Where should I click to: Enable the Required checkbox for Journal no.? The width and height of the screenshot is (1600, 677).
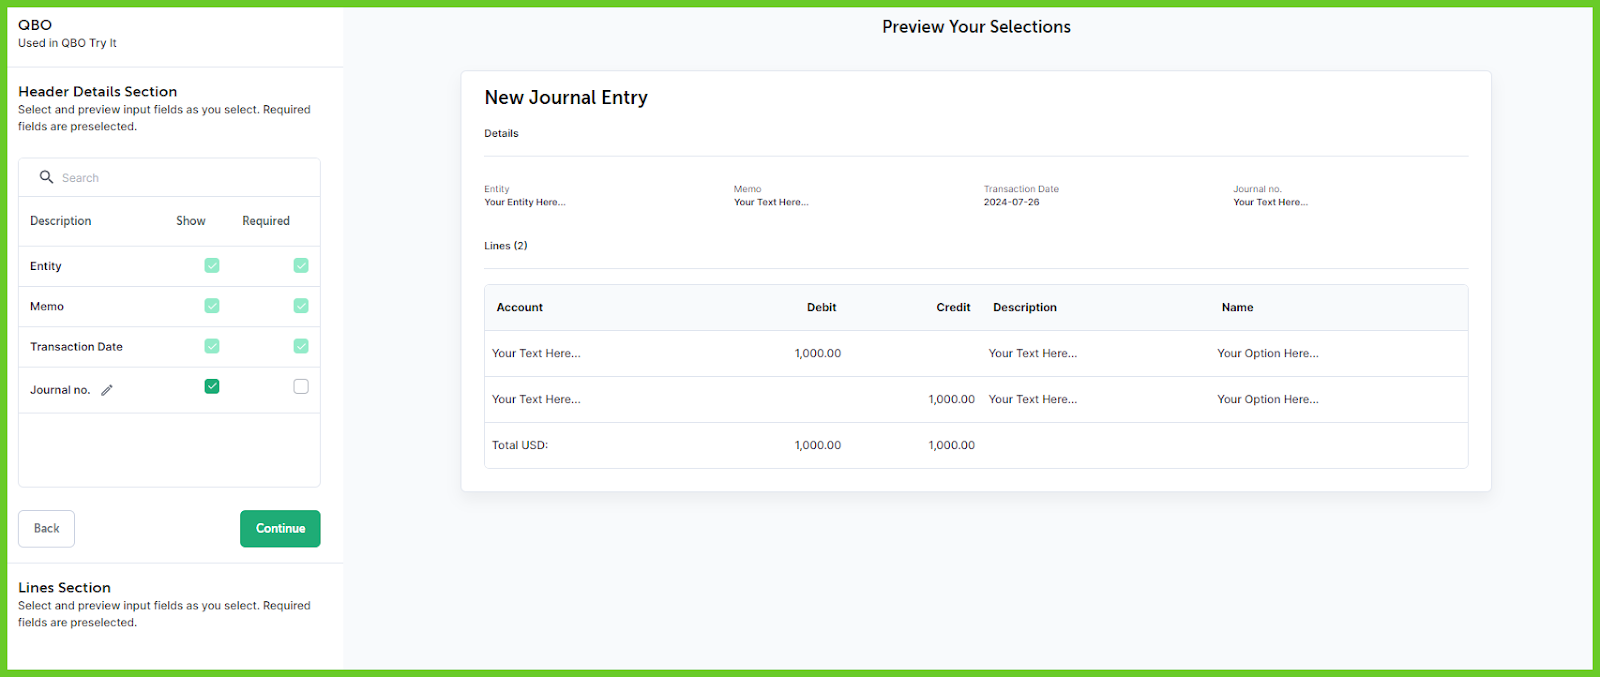coord(301,386)
